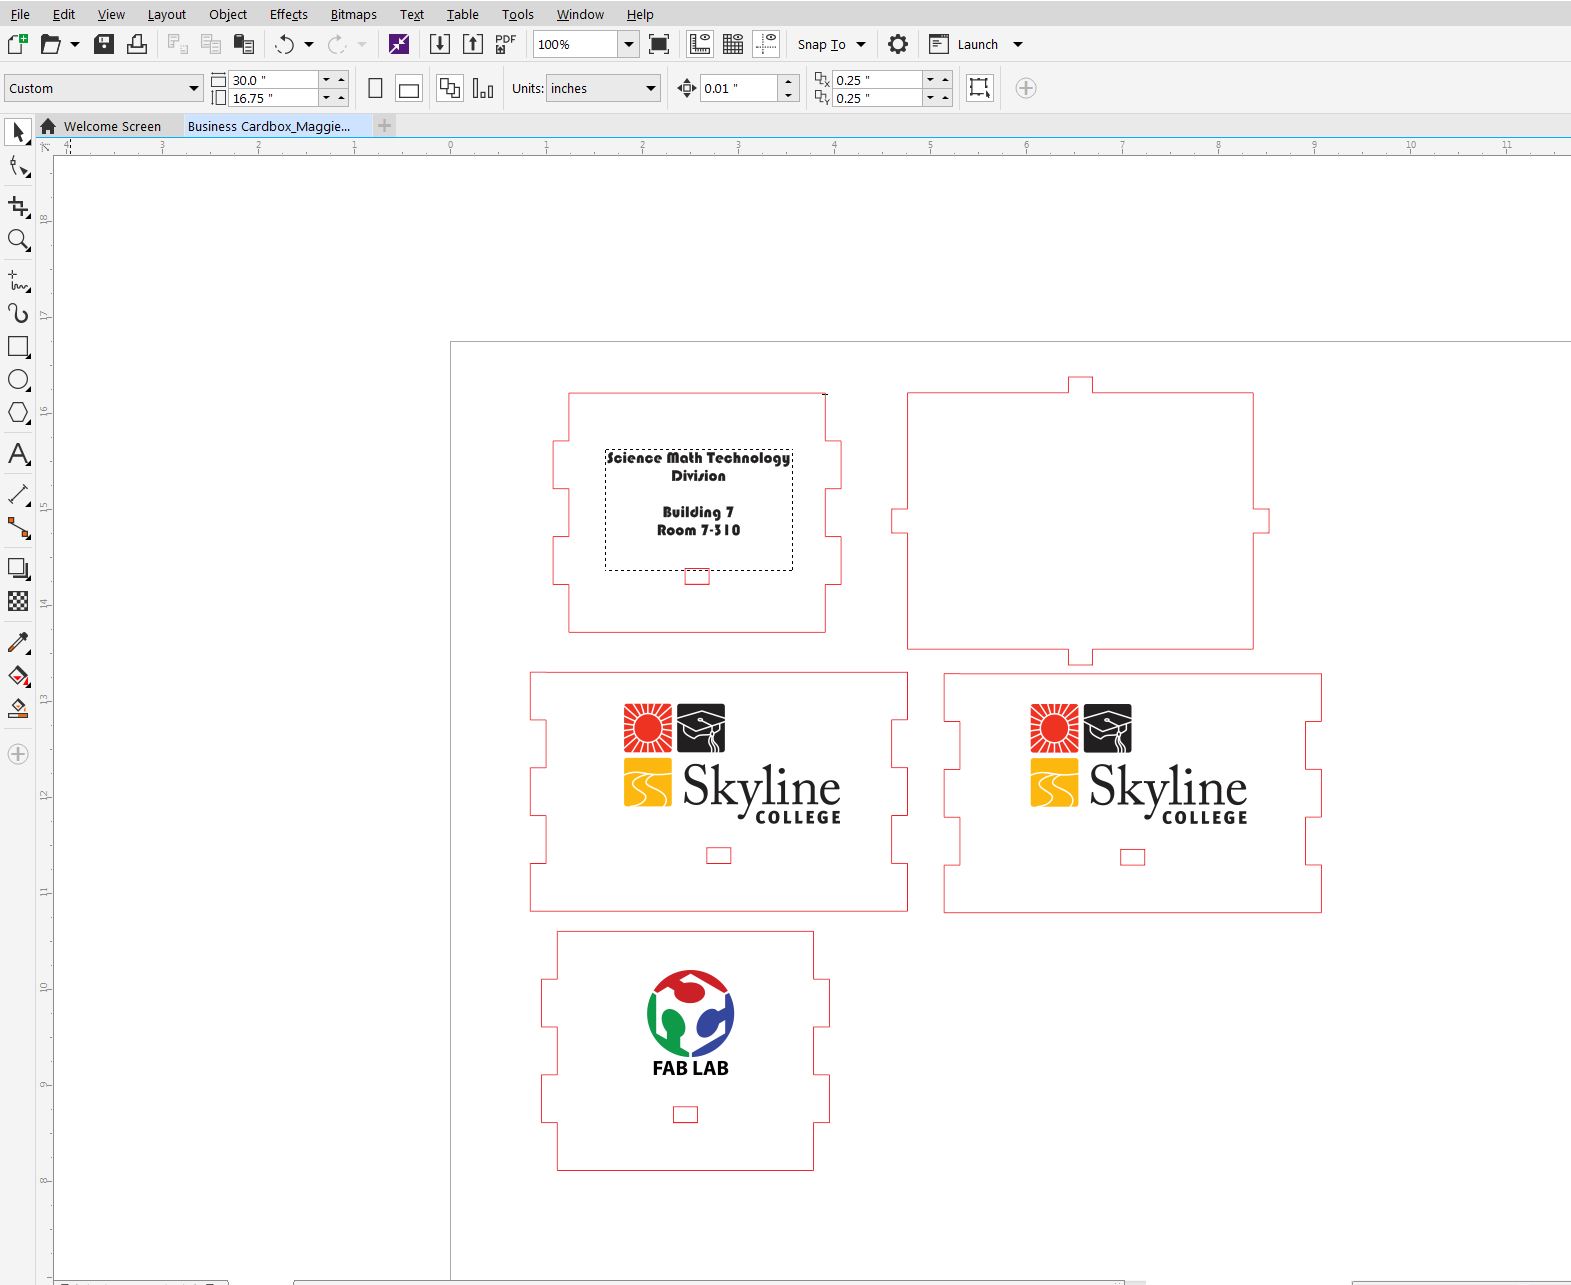Select the Freehand drawing tool
The width and height of the screenshot is (1571, 1285).
tap(18, 281)
